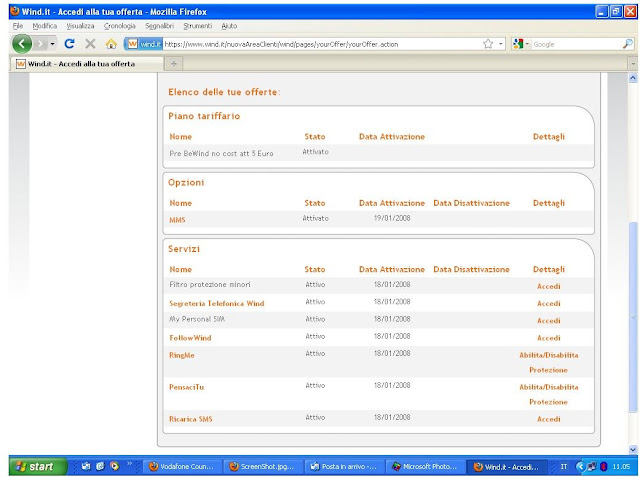The height and width of the screenshot is (477, 640).
Task: Click the Forward navigation arrow
Action: (x=40, y=44)
